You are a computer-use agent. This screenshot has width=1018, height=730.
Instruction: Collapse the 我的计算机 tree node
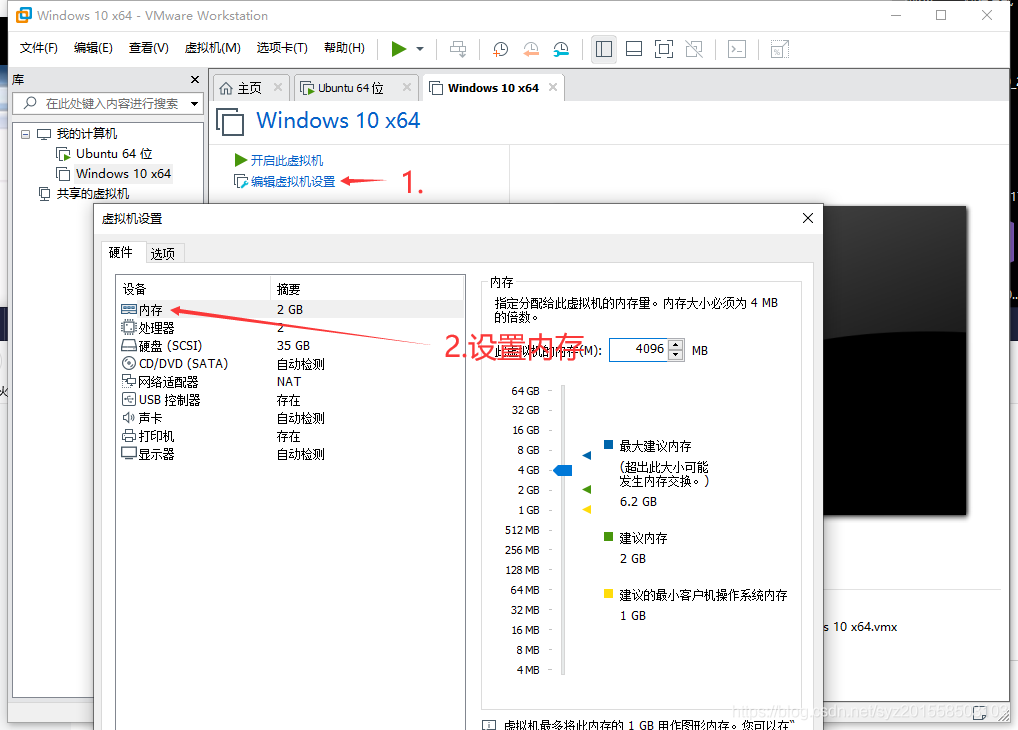coord(25,134)
